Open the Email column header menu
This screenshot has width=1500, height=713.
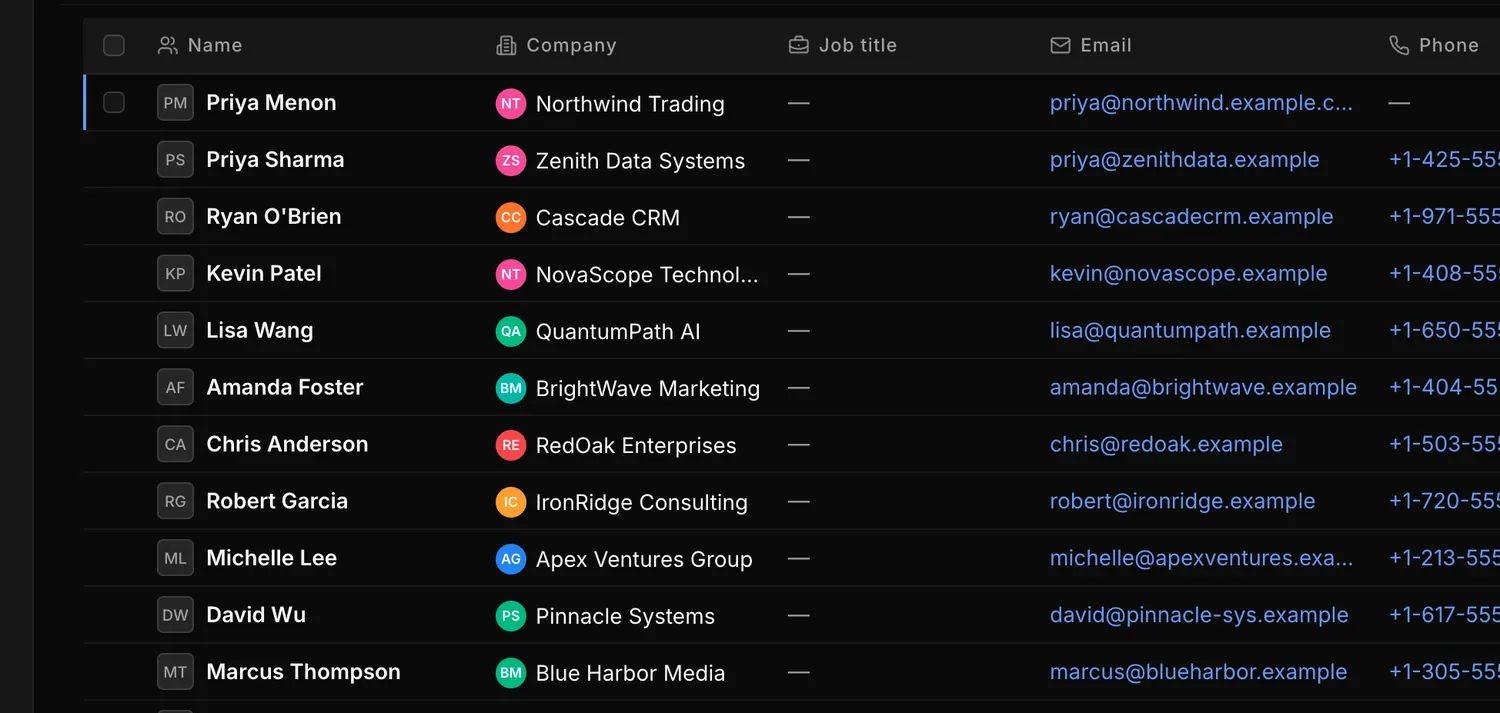(1106, 45)
